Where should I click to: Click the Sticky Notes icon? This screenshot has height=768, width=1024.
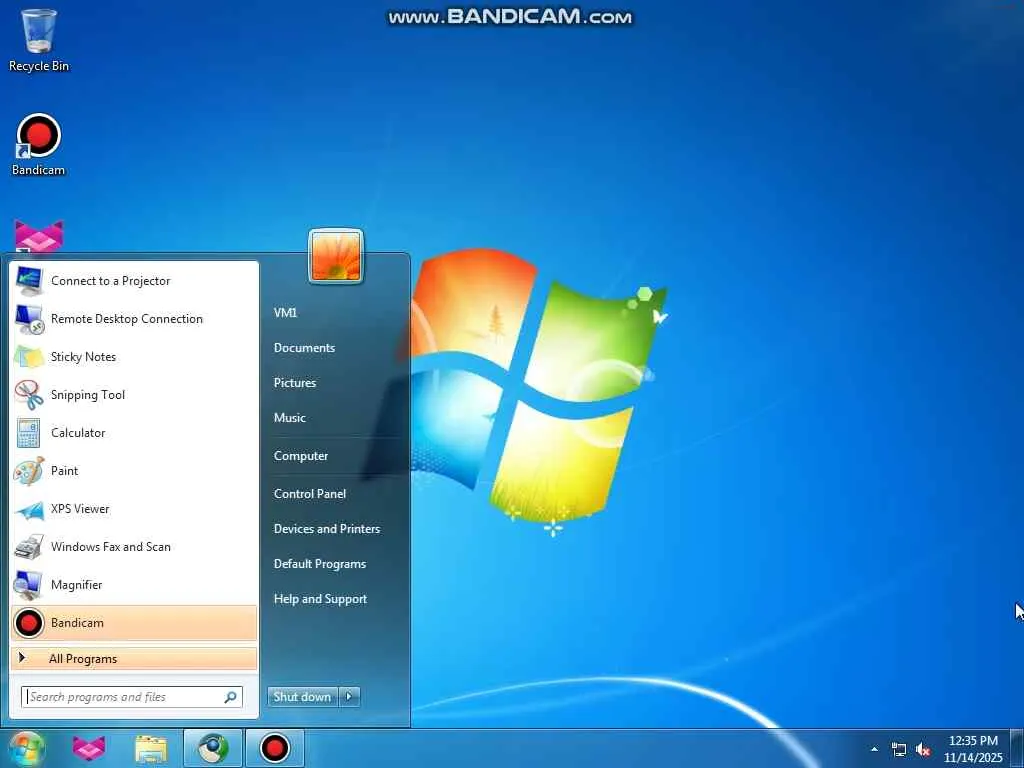coord(29,357)
